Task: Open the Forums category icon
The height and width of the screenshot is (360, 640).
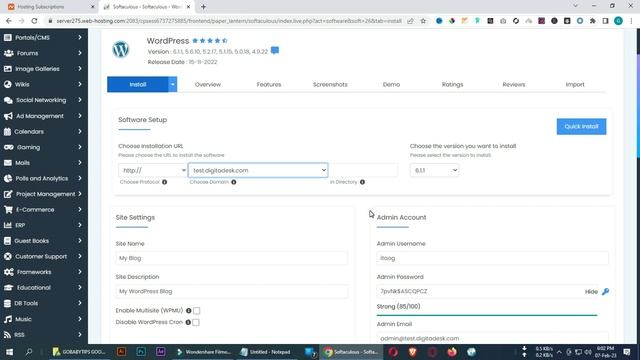Action: click(8, 53)
